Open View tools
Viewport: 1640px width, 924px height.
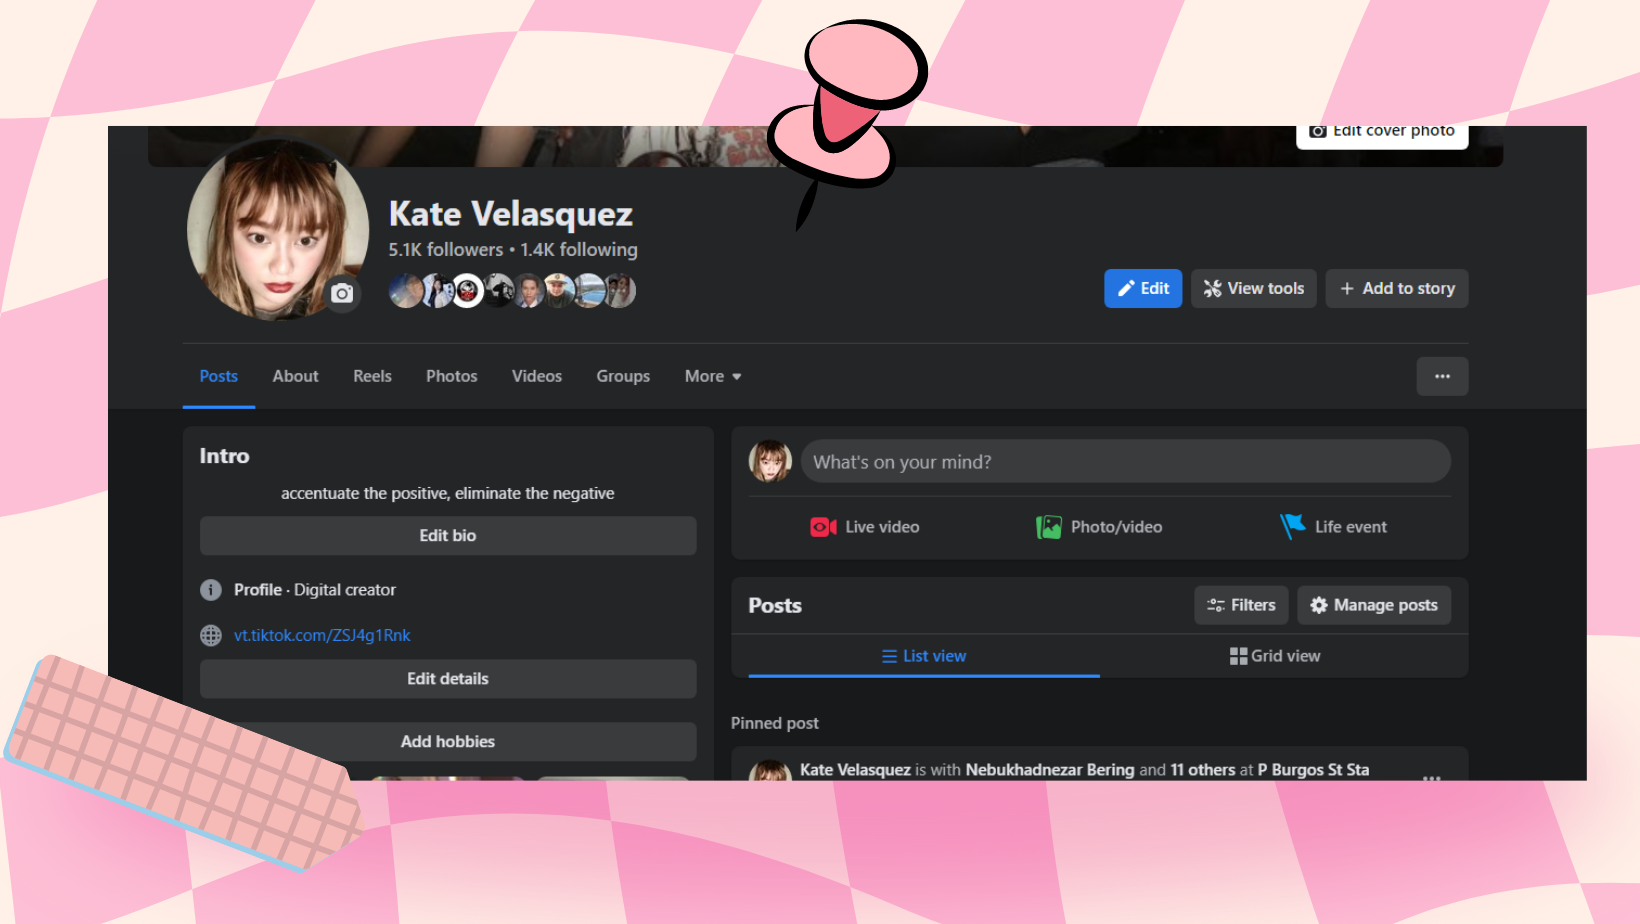(1254, 288)
